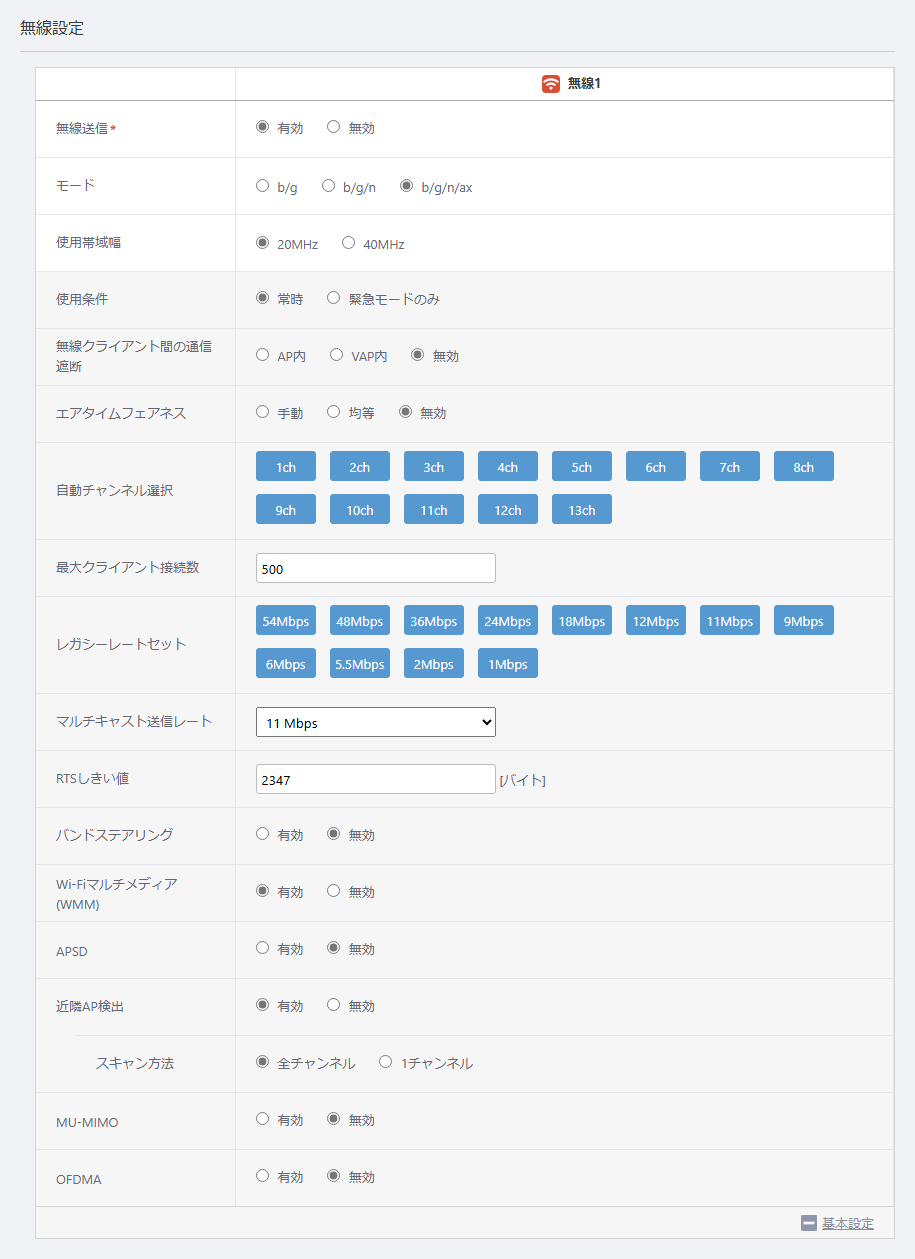Screen dimensions: 915x1259
Task: Enable APSD
Action: pos(263,947)
